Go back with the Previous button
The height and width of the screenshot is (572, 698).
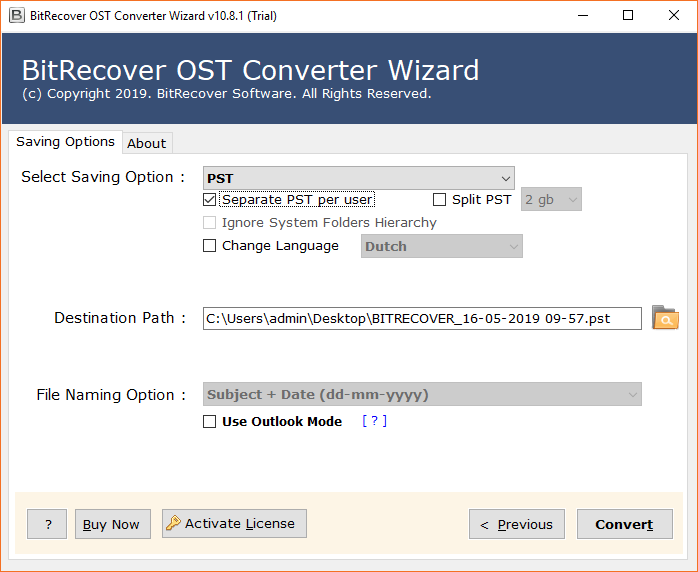(x=516, y=524)
